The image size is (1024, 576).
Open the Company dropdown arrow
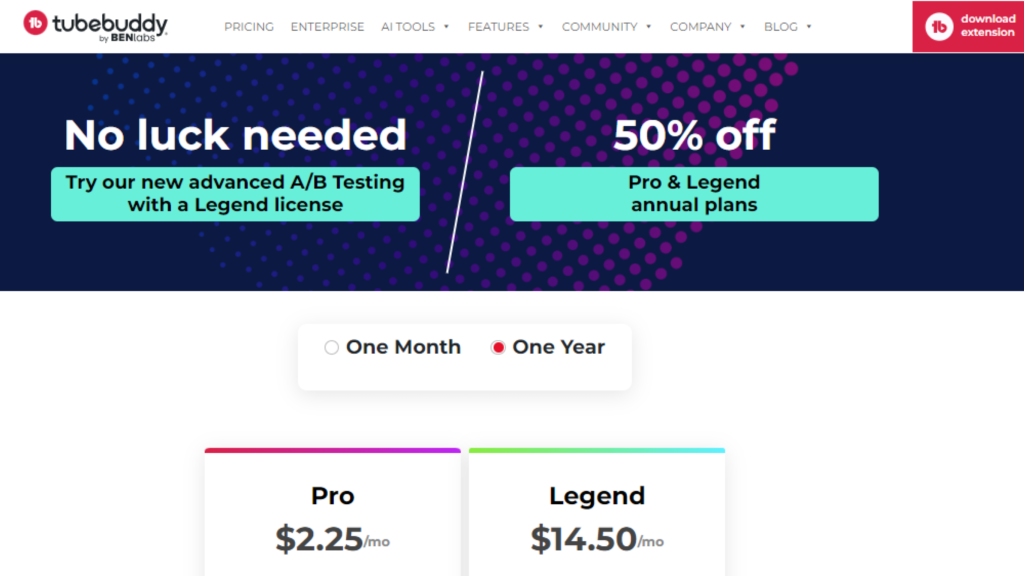tap(742, 27)
